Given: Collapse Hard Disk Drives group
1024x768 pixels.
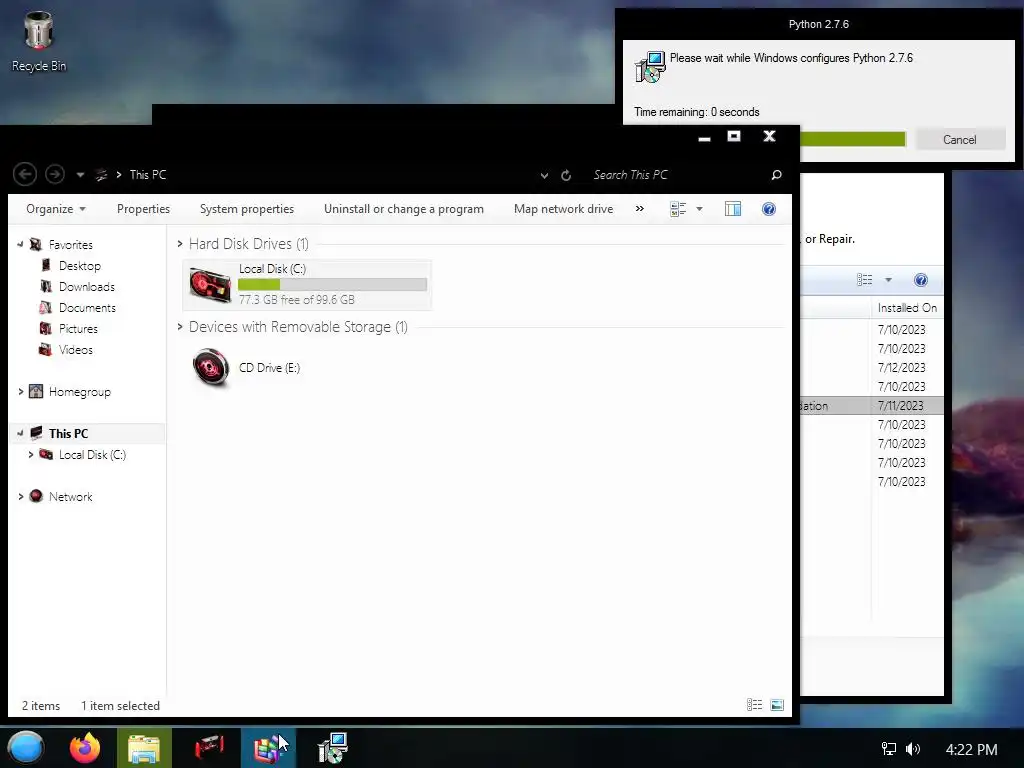Looking at the screenshot, I should click(x=180, y=244).
